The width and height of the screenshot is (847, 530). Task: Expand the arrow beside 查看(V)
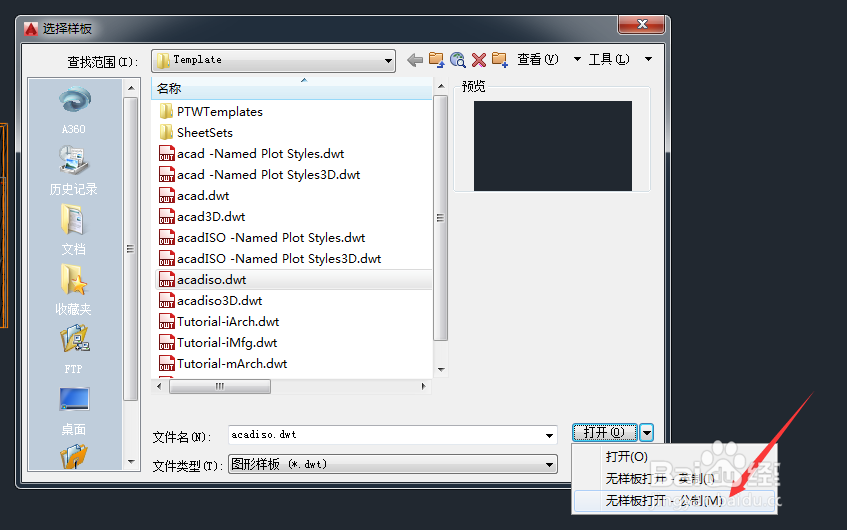pyautogui.click(x=577, y=59)
